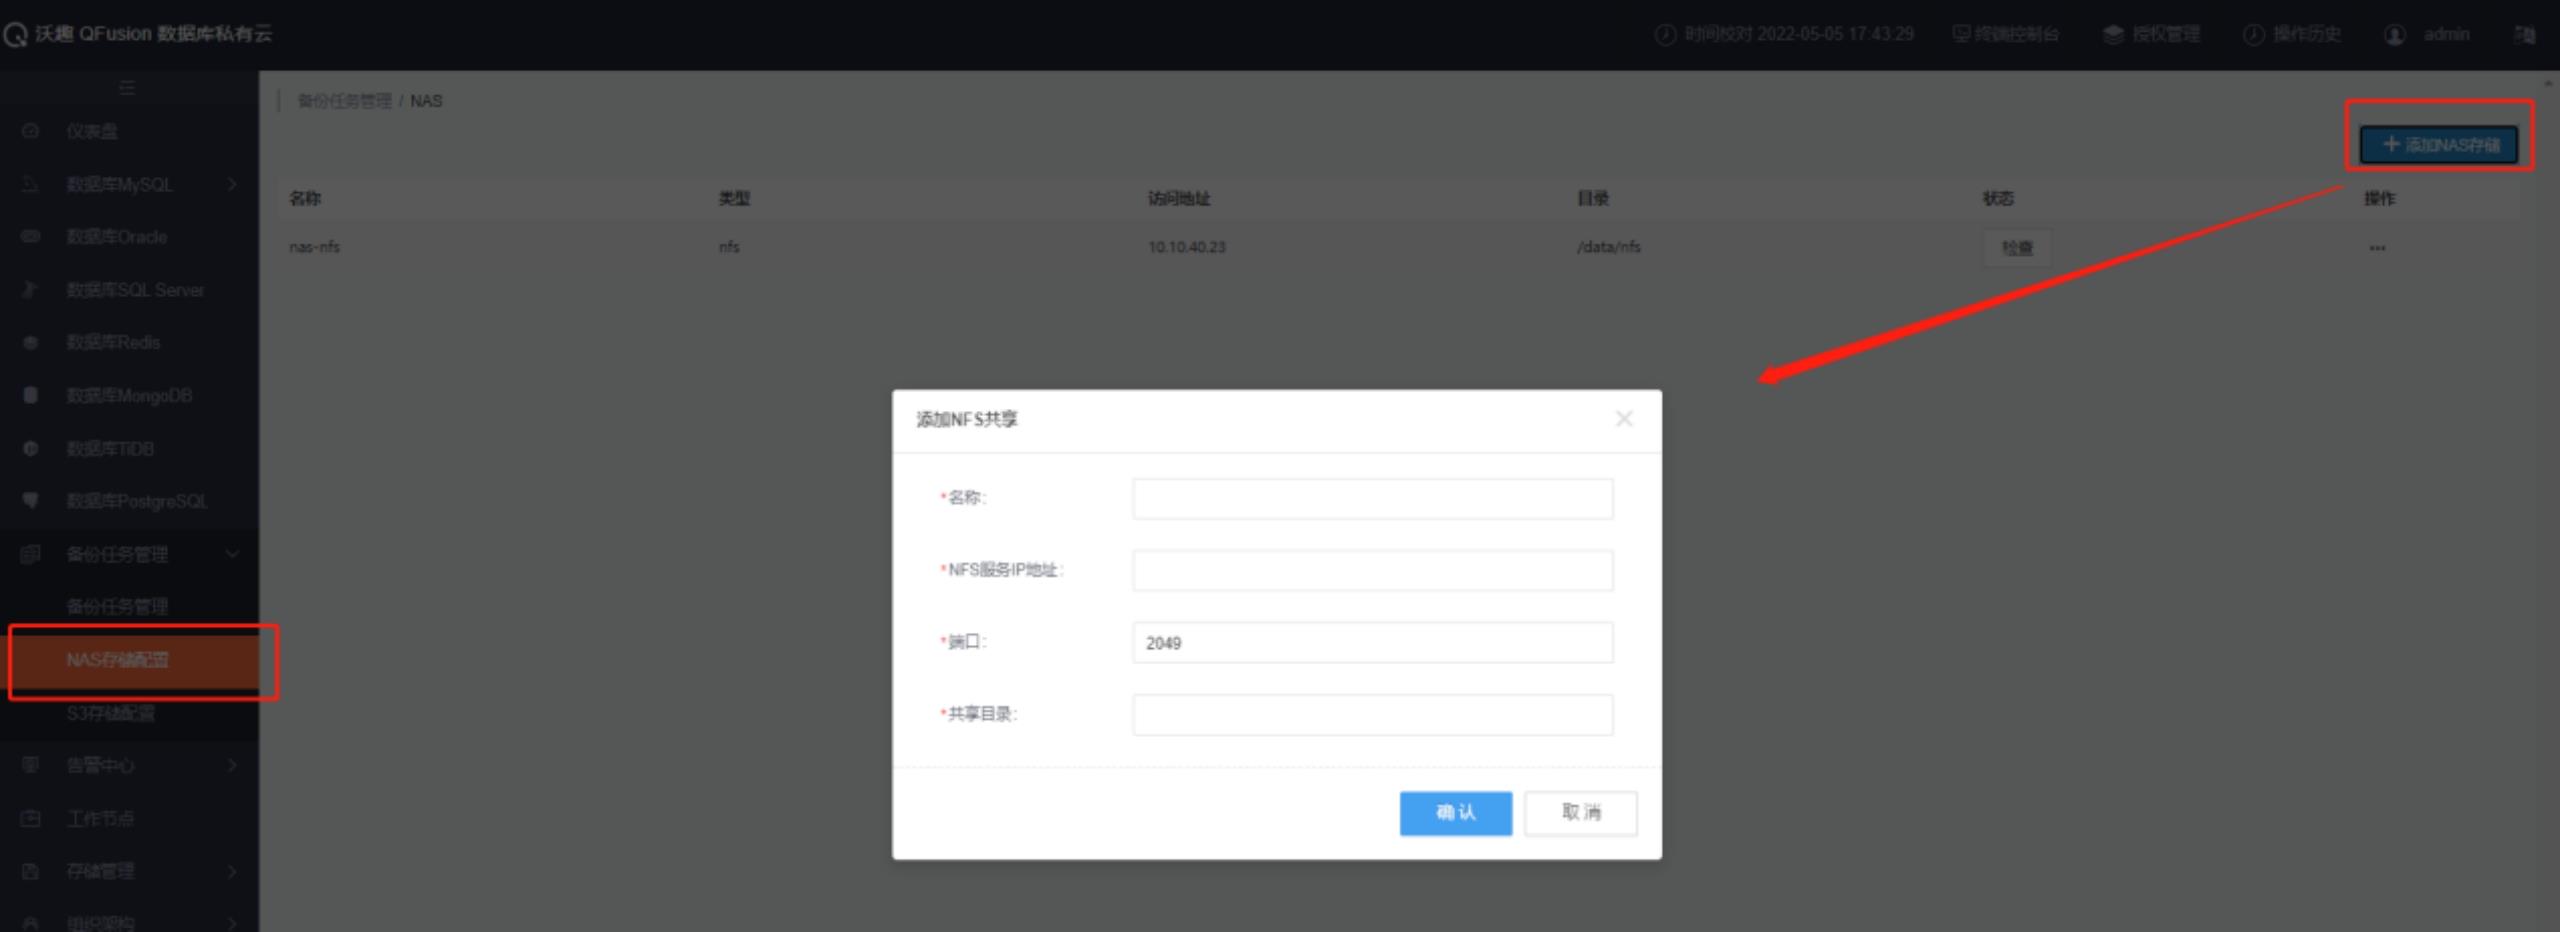
Task: Expand the 告警中心 chevron
Action: click(x=232, y=765)
